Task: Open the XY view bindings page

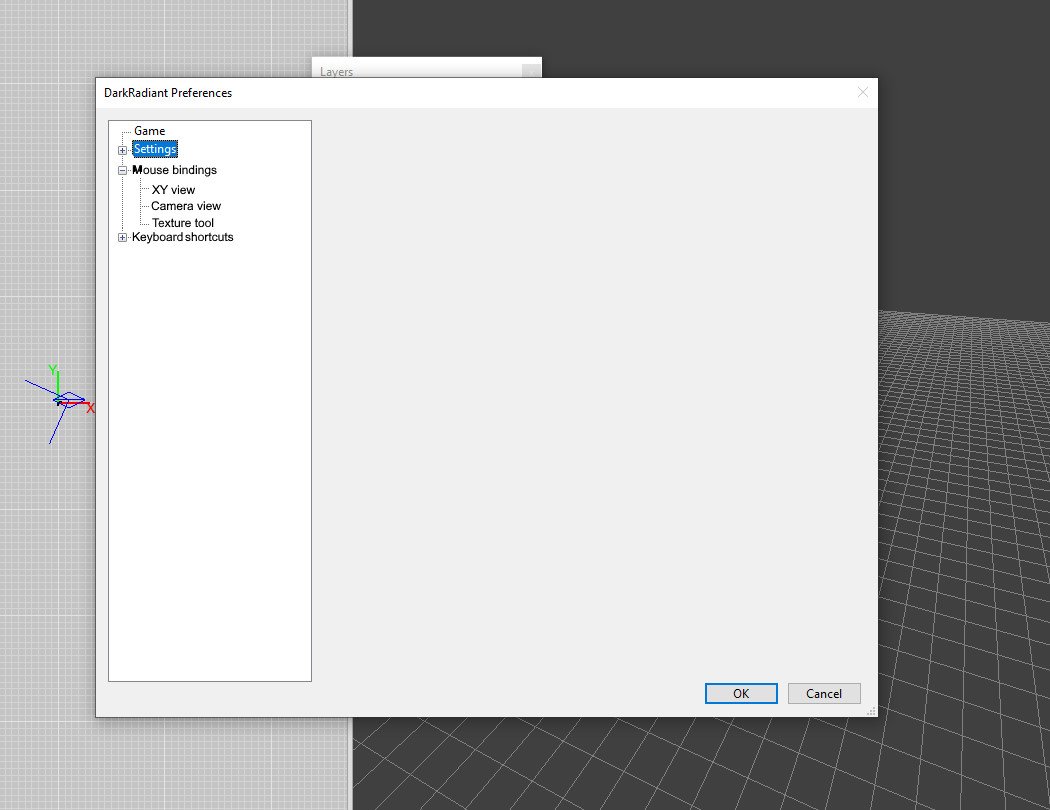Action: (x=173, y=190)
